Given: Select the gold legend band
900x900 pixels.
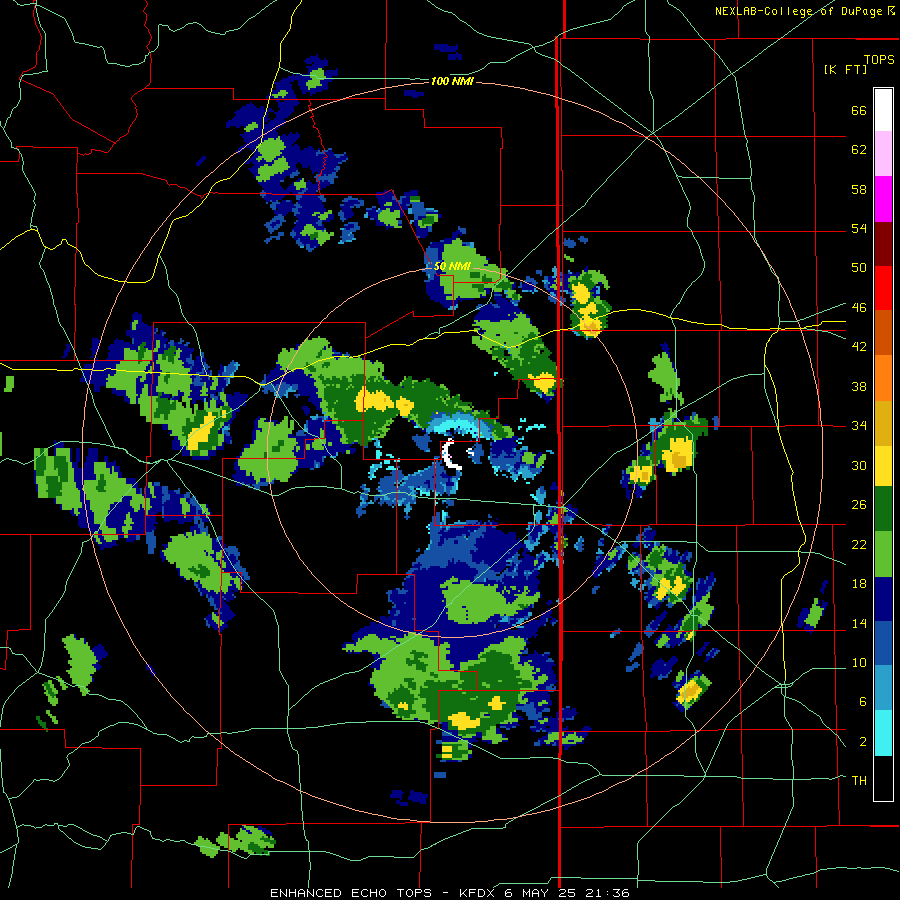Looking at the screenshot, I should (x=883, y=423).
